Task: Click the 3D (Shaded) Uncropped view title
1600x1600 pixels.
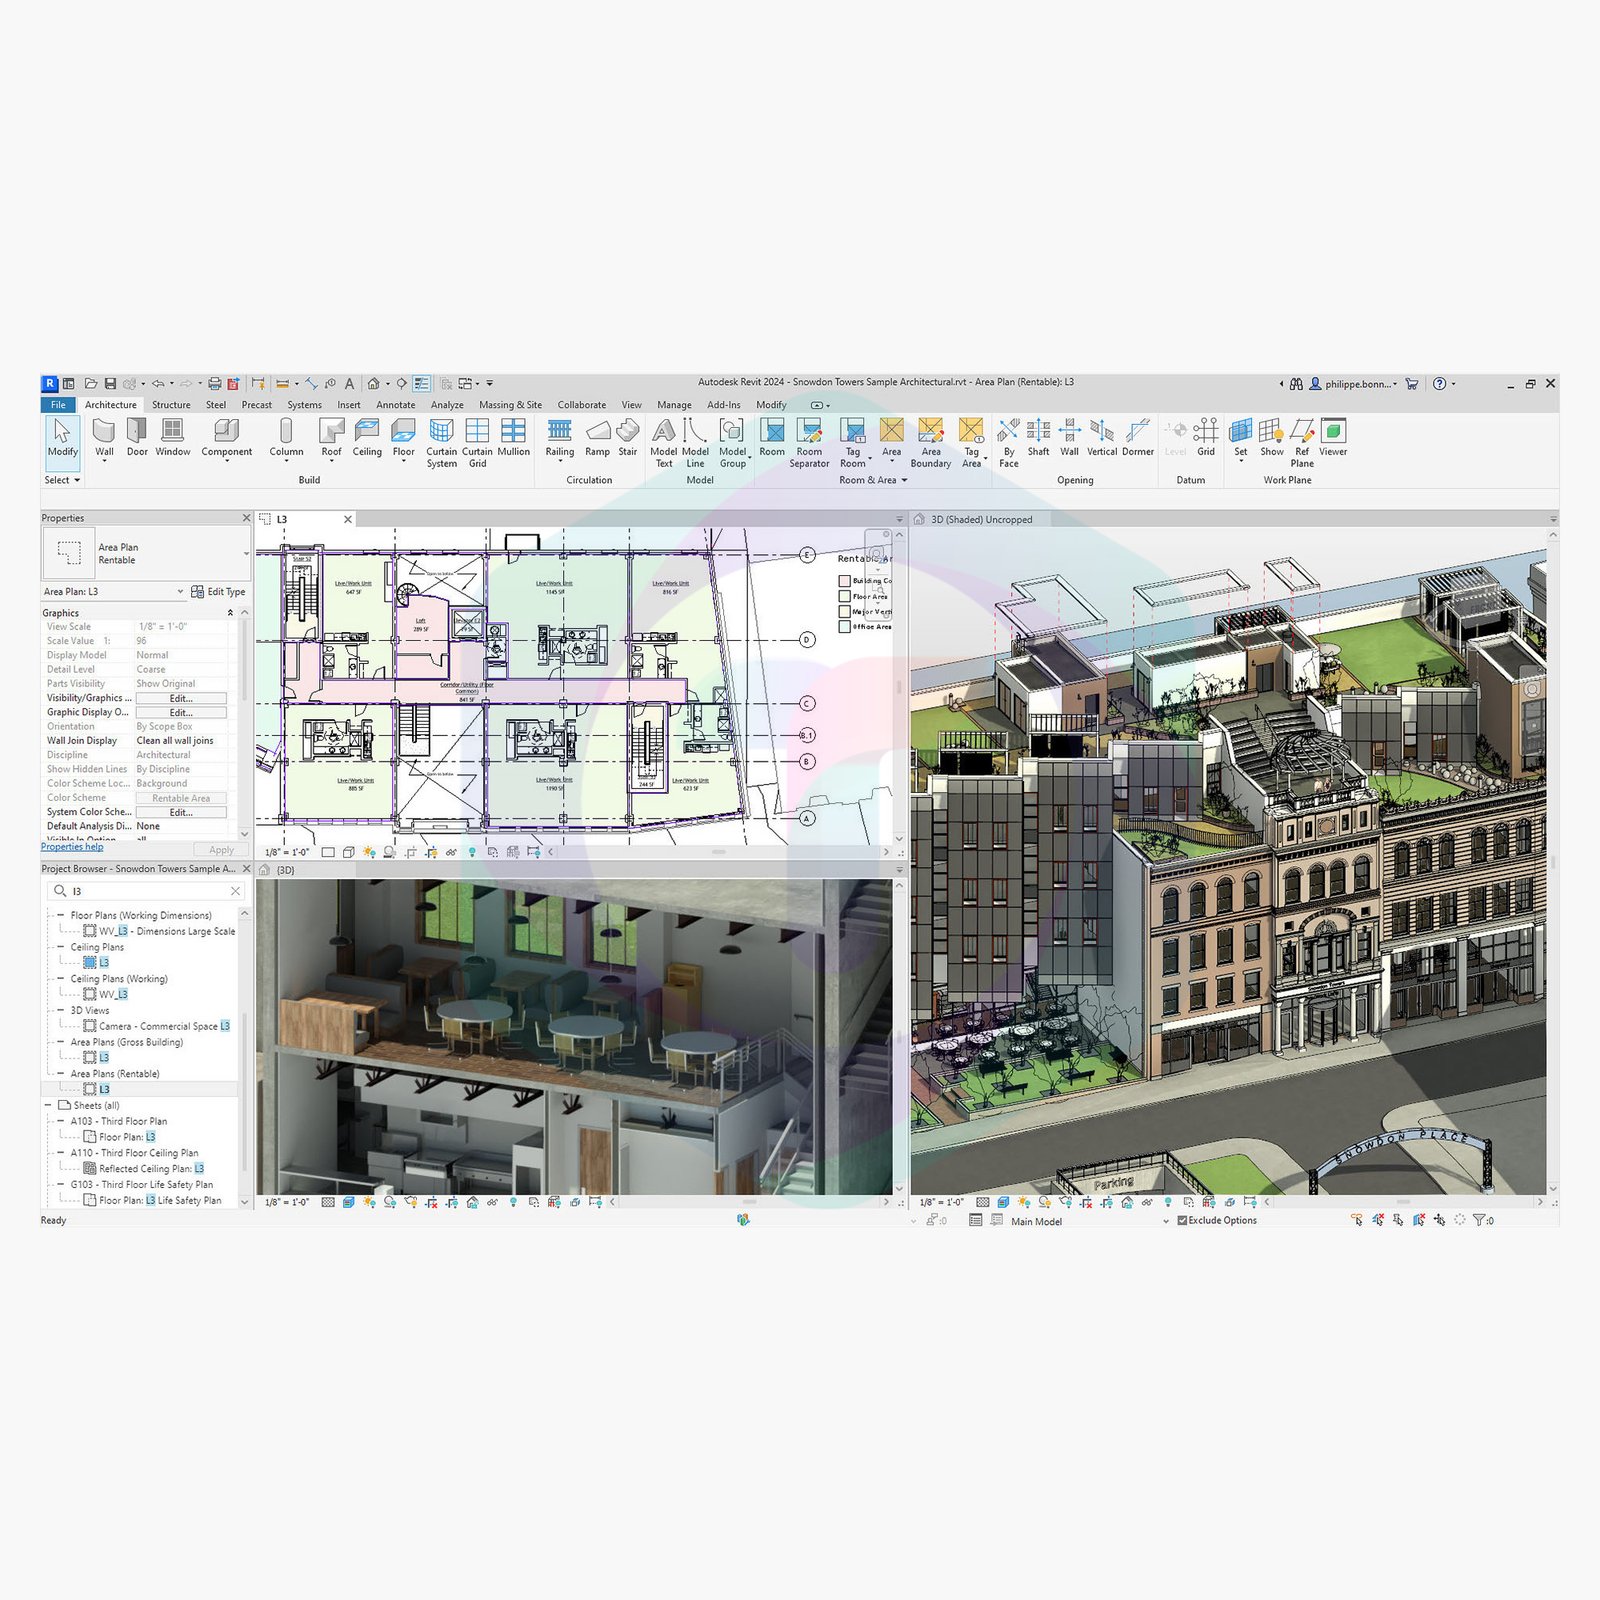Action: [x=981, y=520]
